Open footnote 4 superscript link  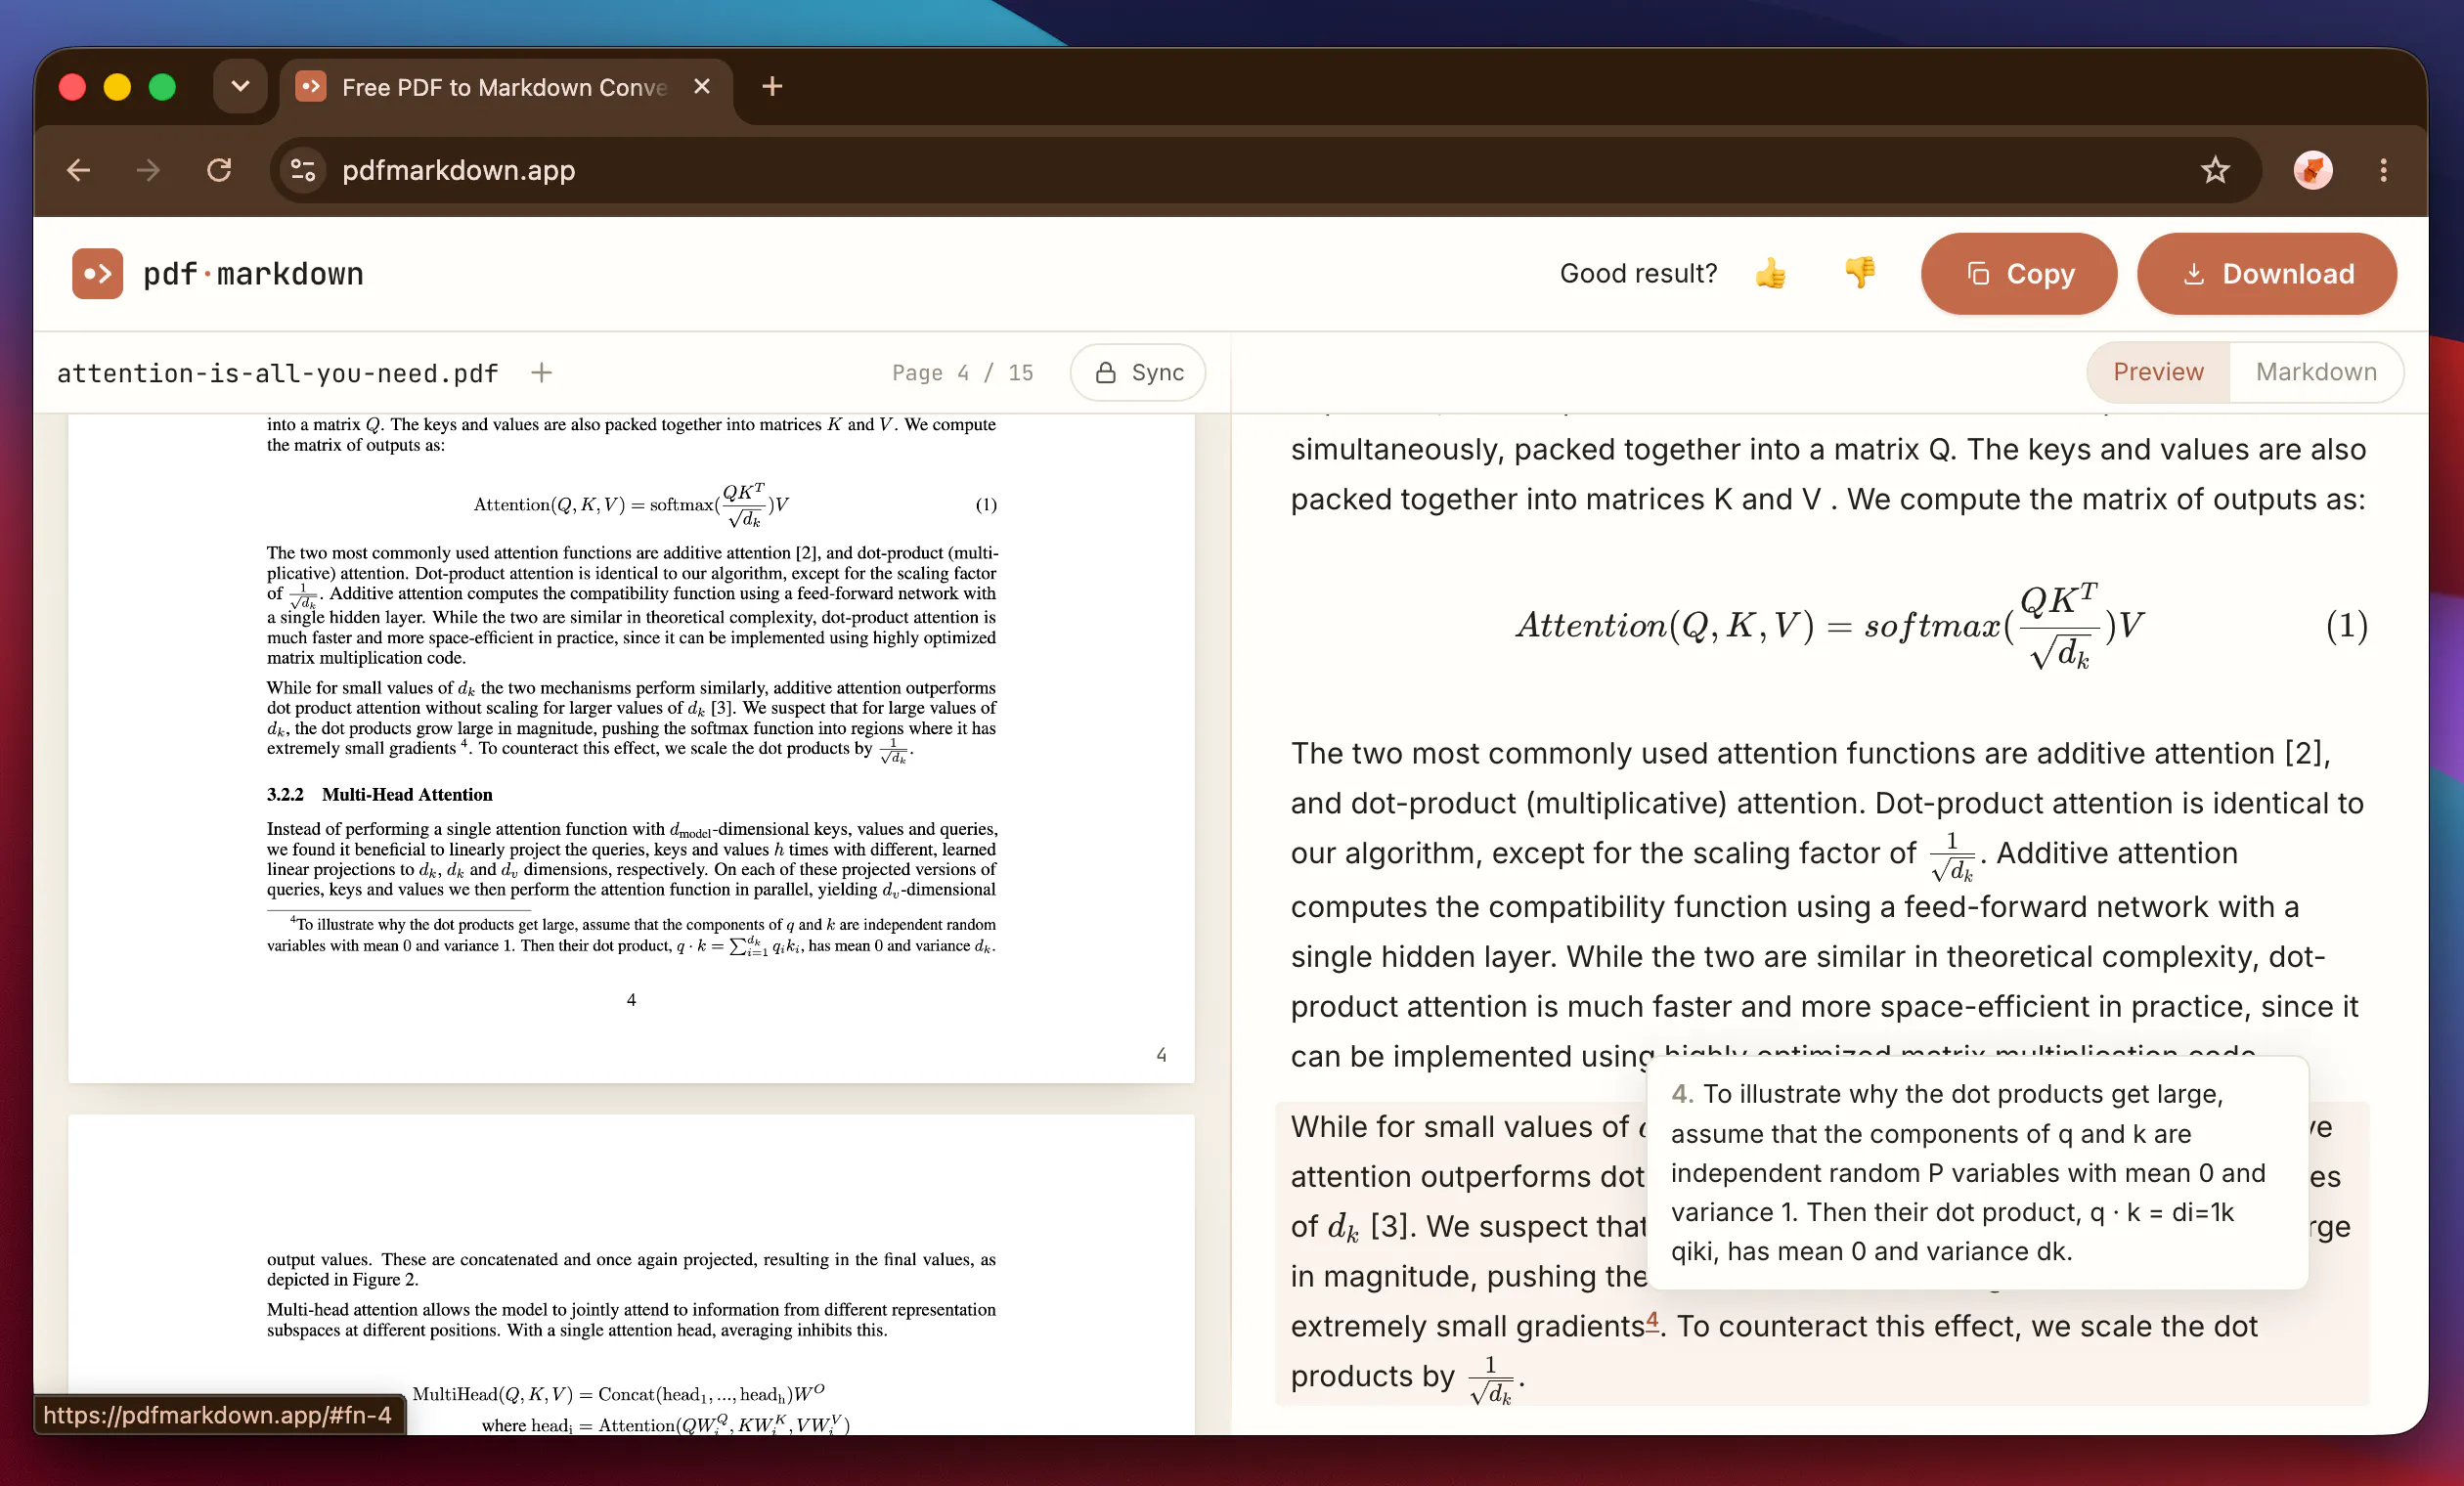tap(1652, 1320)
